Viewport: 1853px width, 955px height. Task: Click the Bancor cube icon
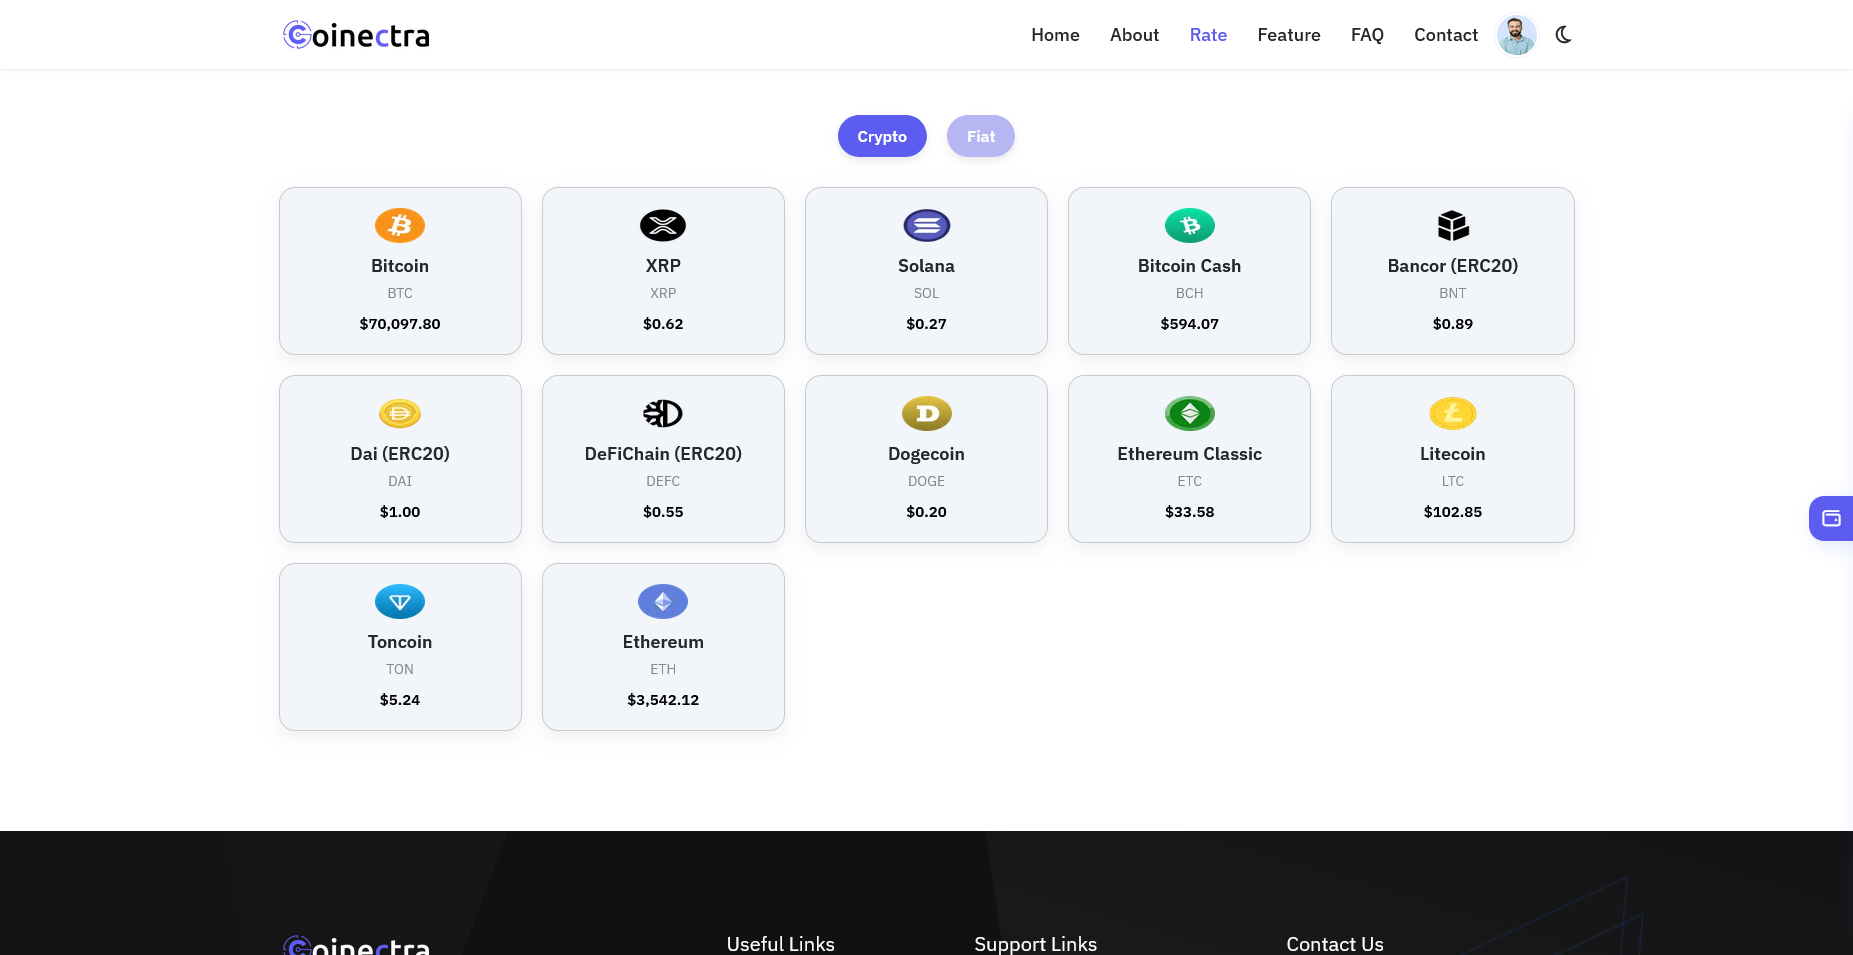pyautogui.click(x=1453, y=225)
